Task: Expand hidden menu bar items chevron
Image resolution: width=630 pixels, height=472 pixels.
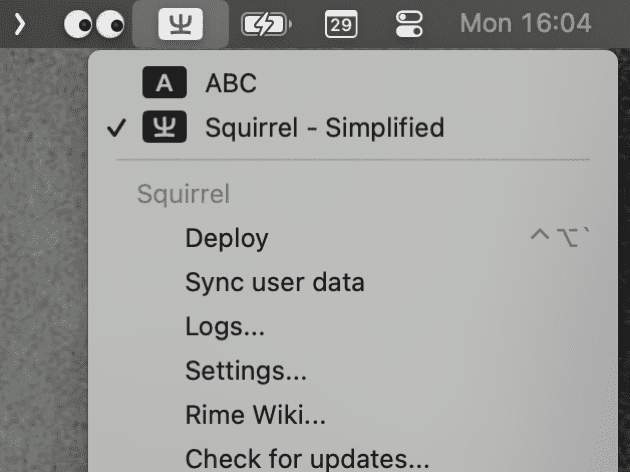Action: (19, 23)
